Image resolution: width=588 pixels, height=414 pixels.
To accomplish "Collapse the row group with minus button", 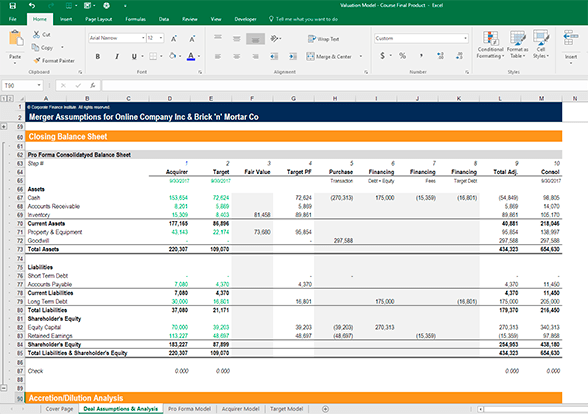I will (x=4, y=388).
